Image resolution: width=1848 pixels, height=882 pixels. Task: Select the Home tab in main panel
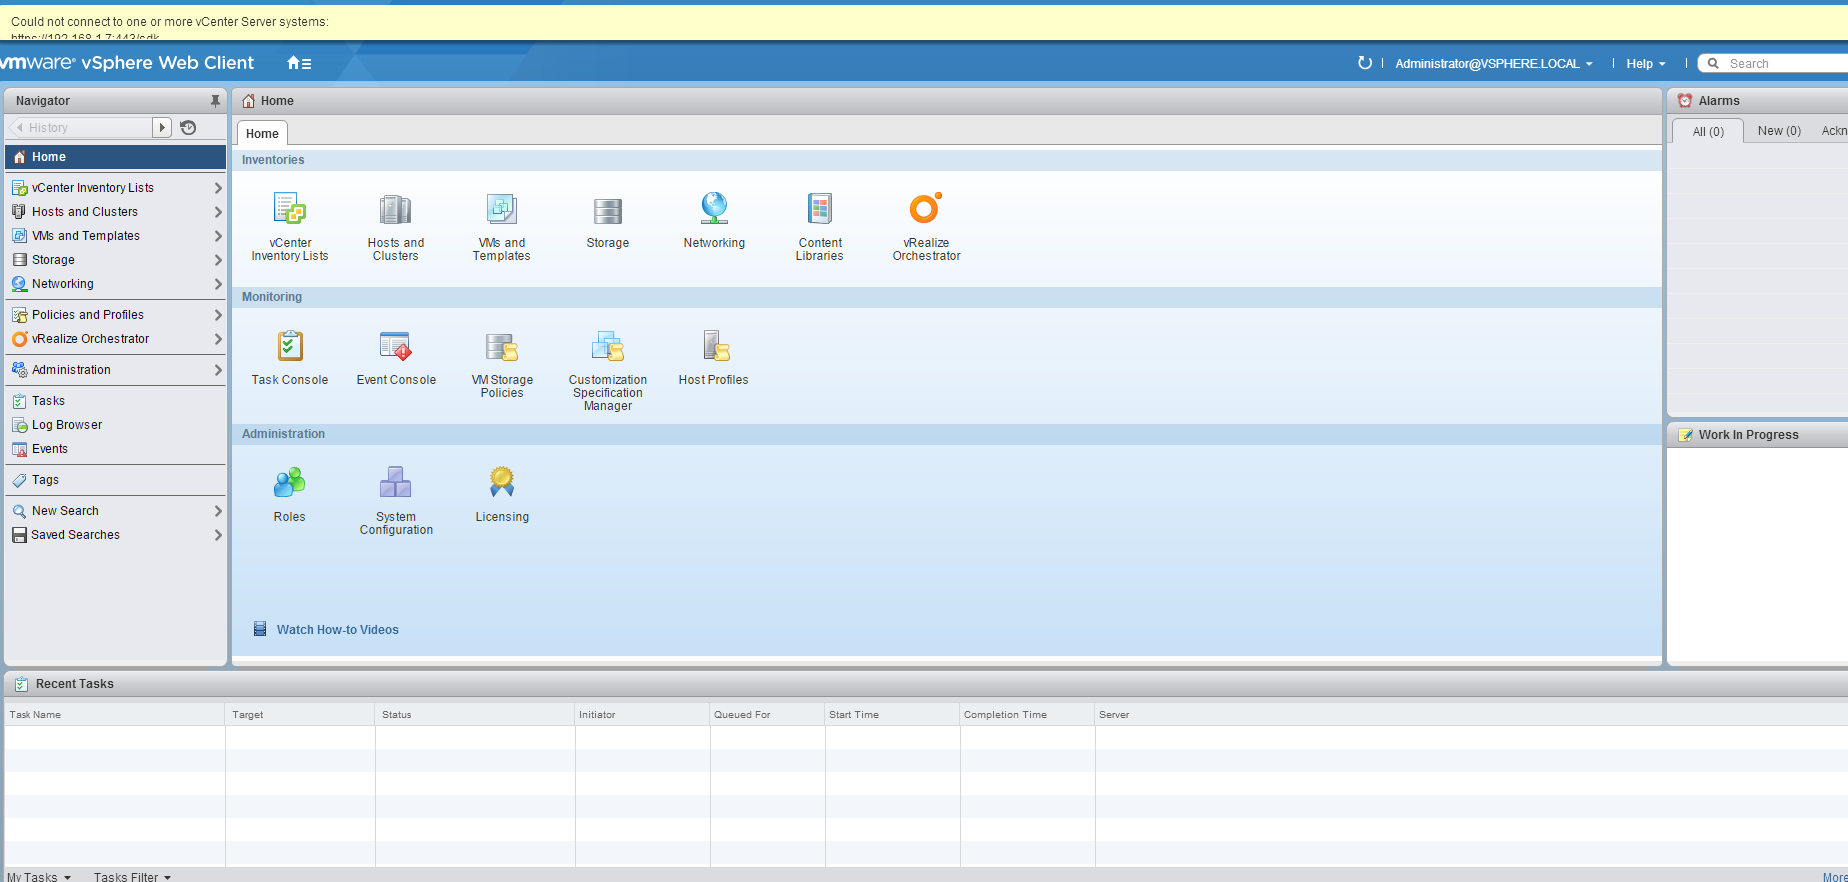click(262, 133)
